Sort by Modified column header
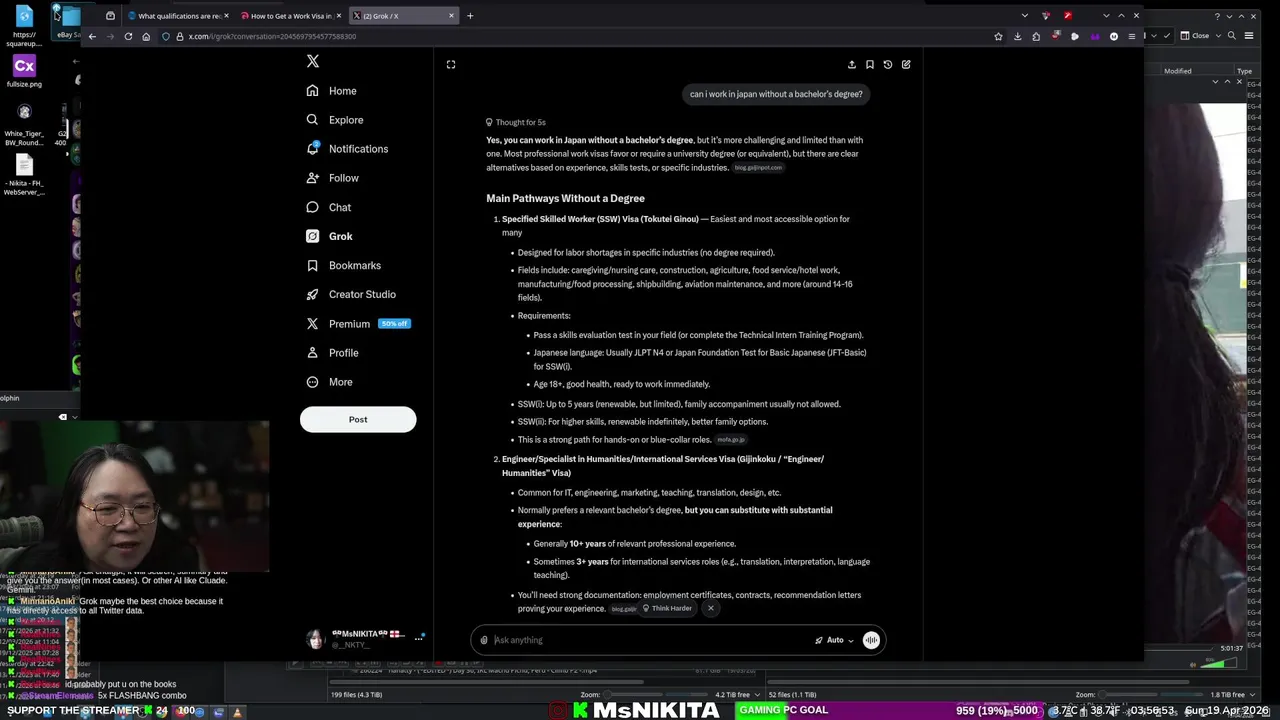The width and height of the screenshot is (1280, 720). [1178, 71]
